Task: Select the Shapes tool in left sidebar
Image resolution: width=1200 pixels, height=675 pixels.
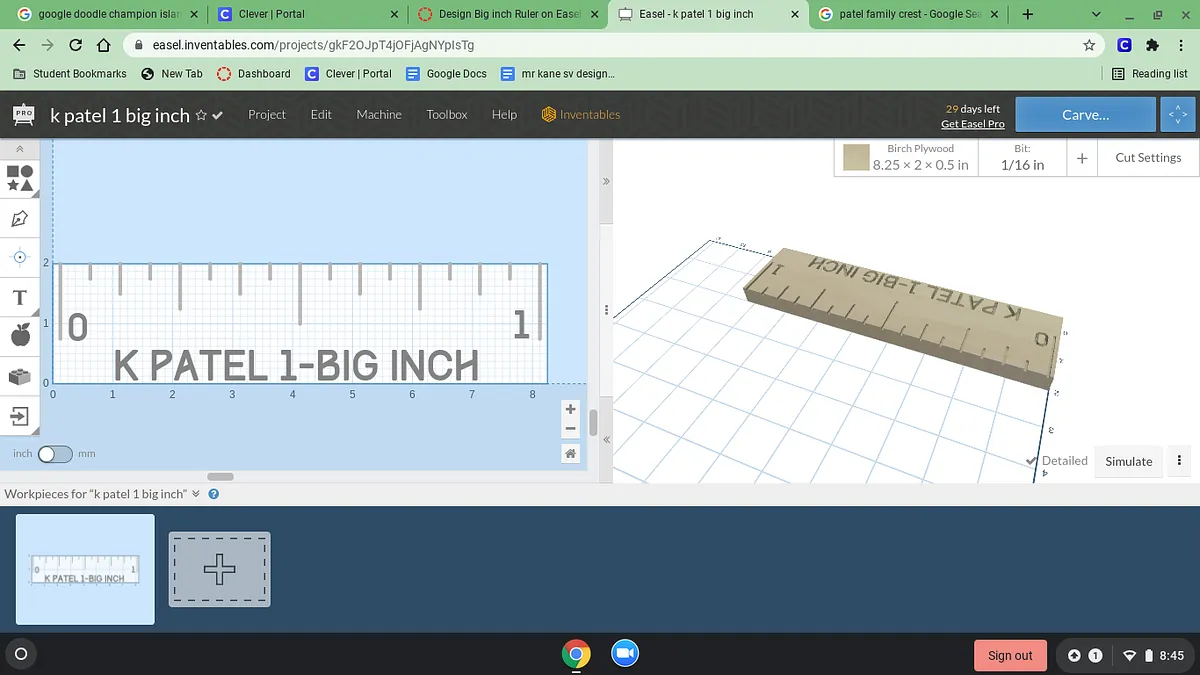Action: pos(20,178)
